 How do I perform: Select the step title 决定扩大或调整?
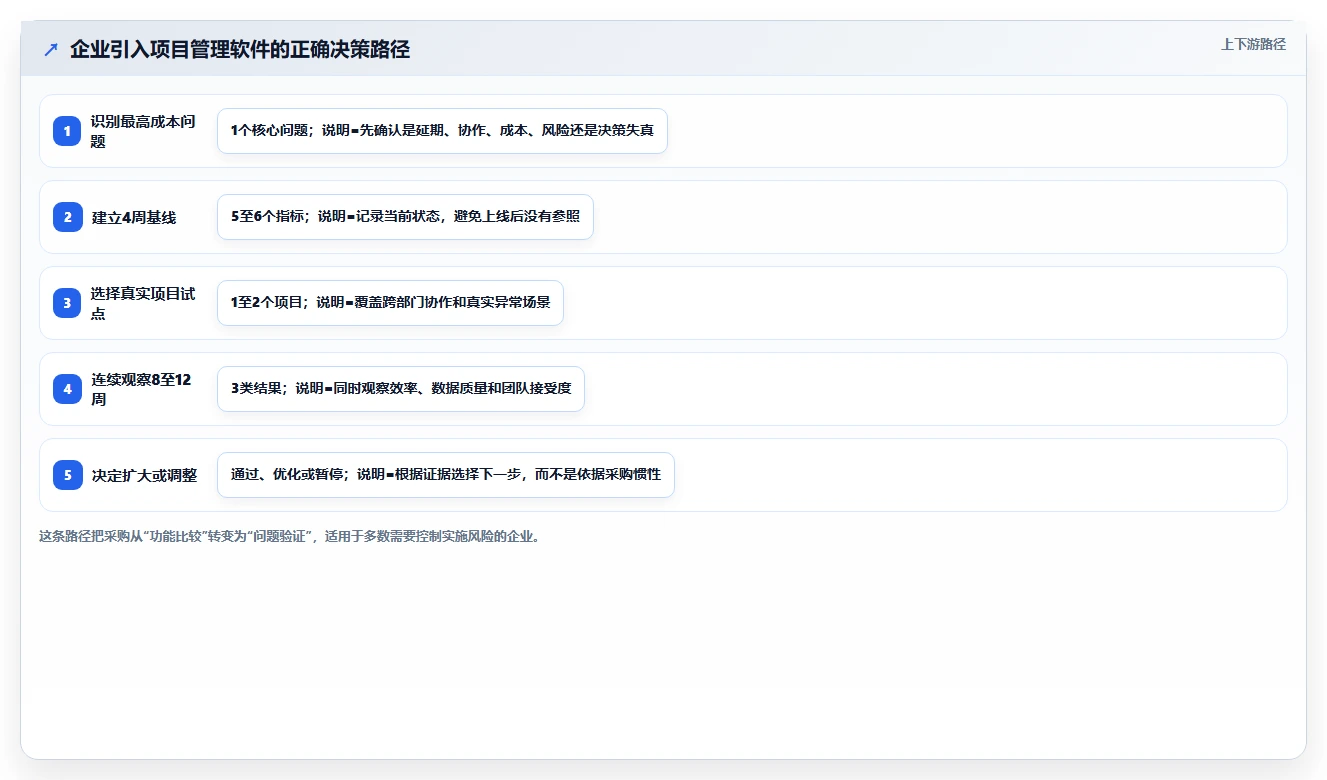pos(144,475)
